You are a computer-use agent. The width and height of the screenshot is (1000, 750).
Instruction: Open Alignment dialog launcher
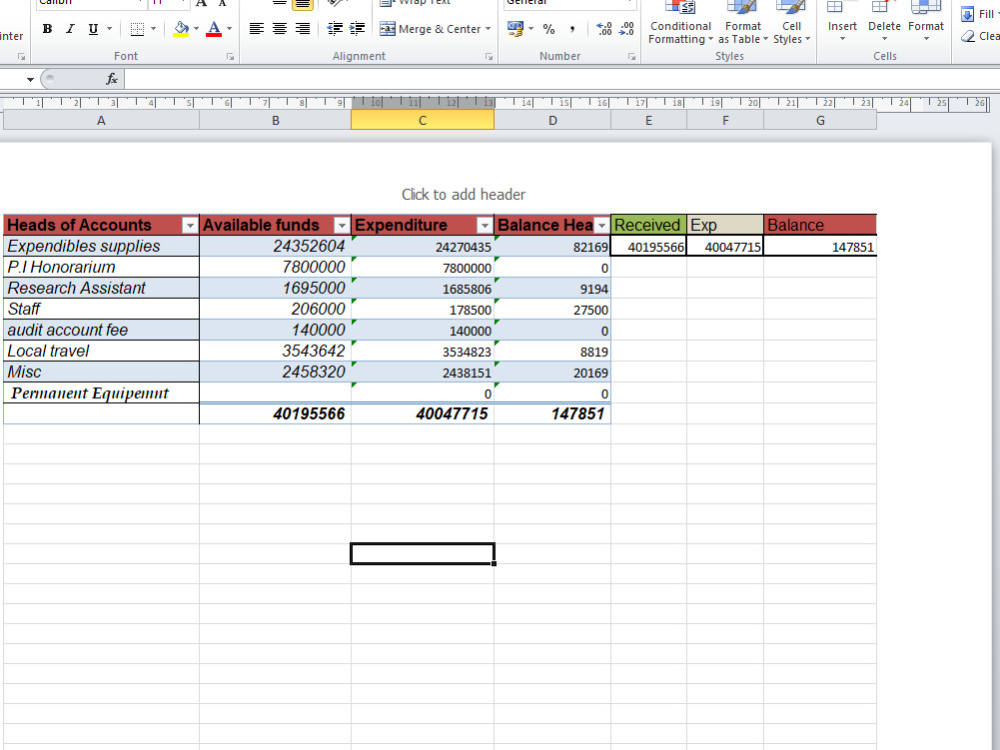coord(489,57)
